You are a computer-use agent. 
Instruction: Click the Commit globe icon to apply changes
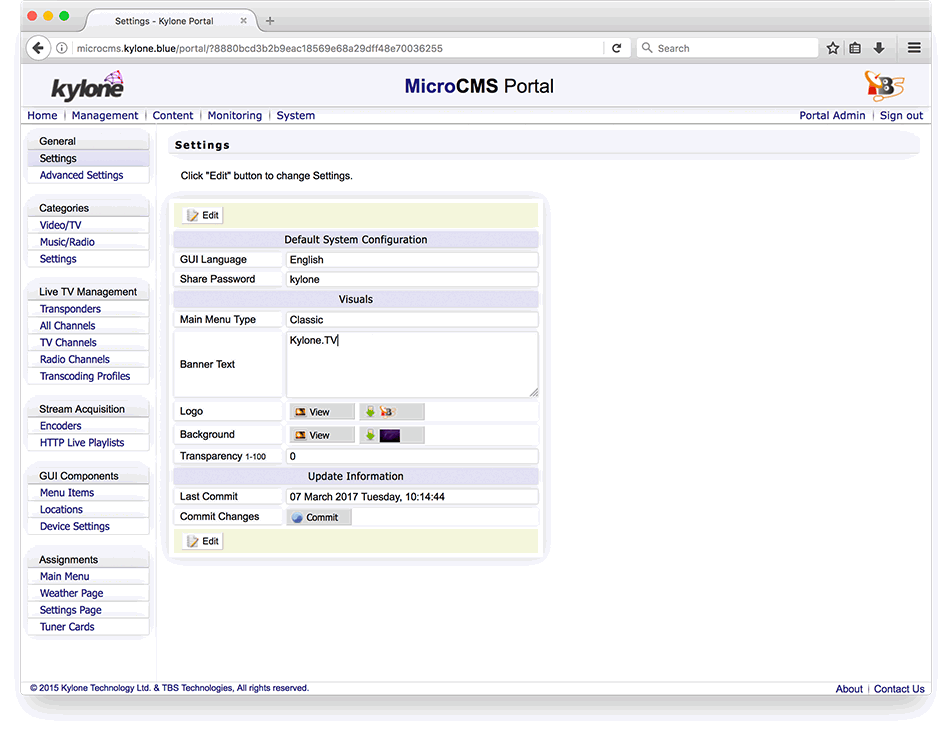tap(299, 516)
